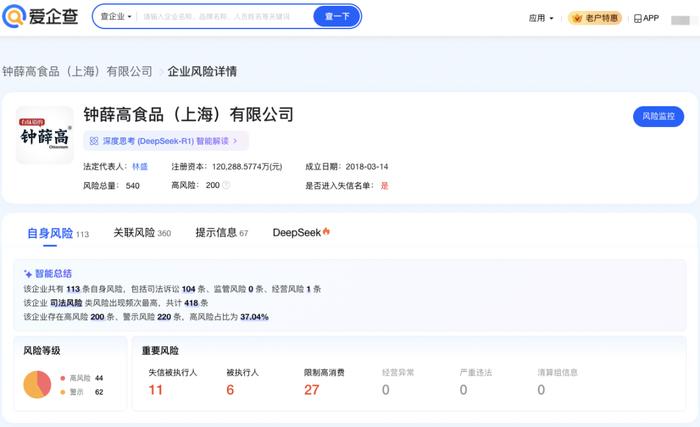Click the 警示 62 legend item
The image size is (700, 427).
(x=82, y=392)
